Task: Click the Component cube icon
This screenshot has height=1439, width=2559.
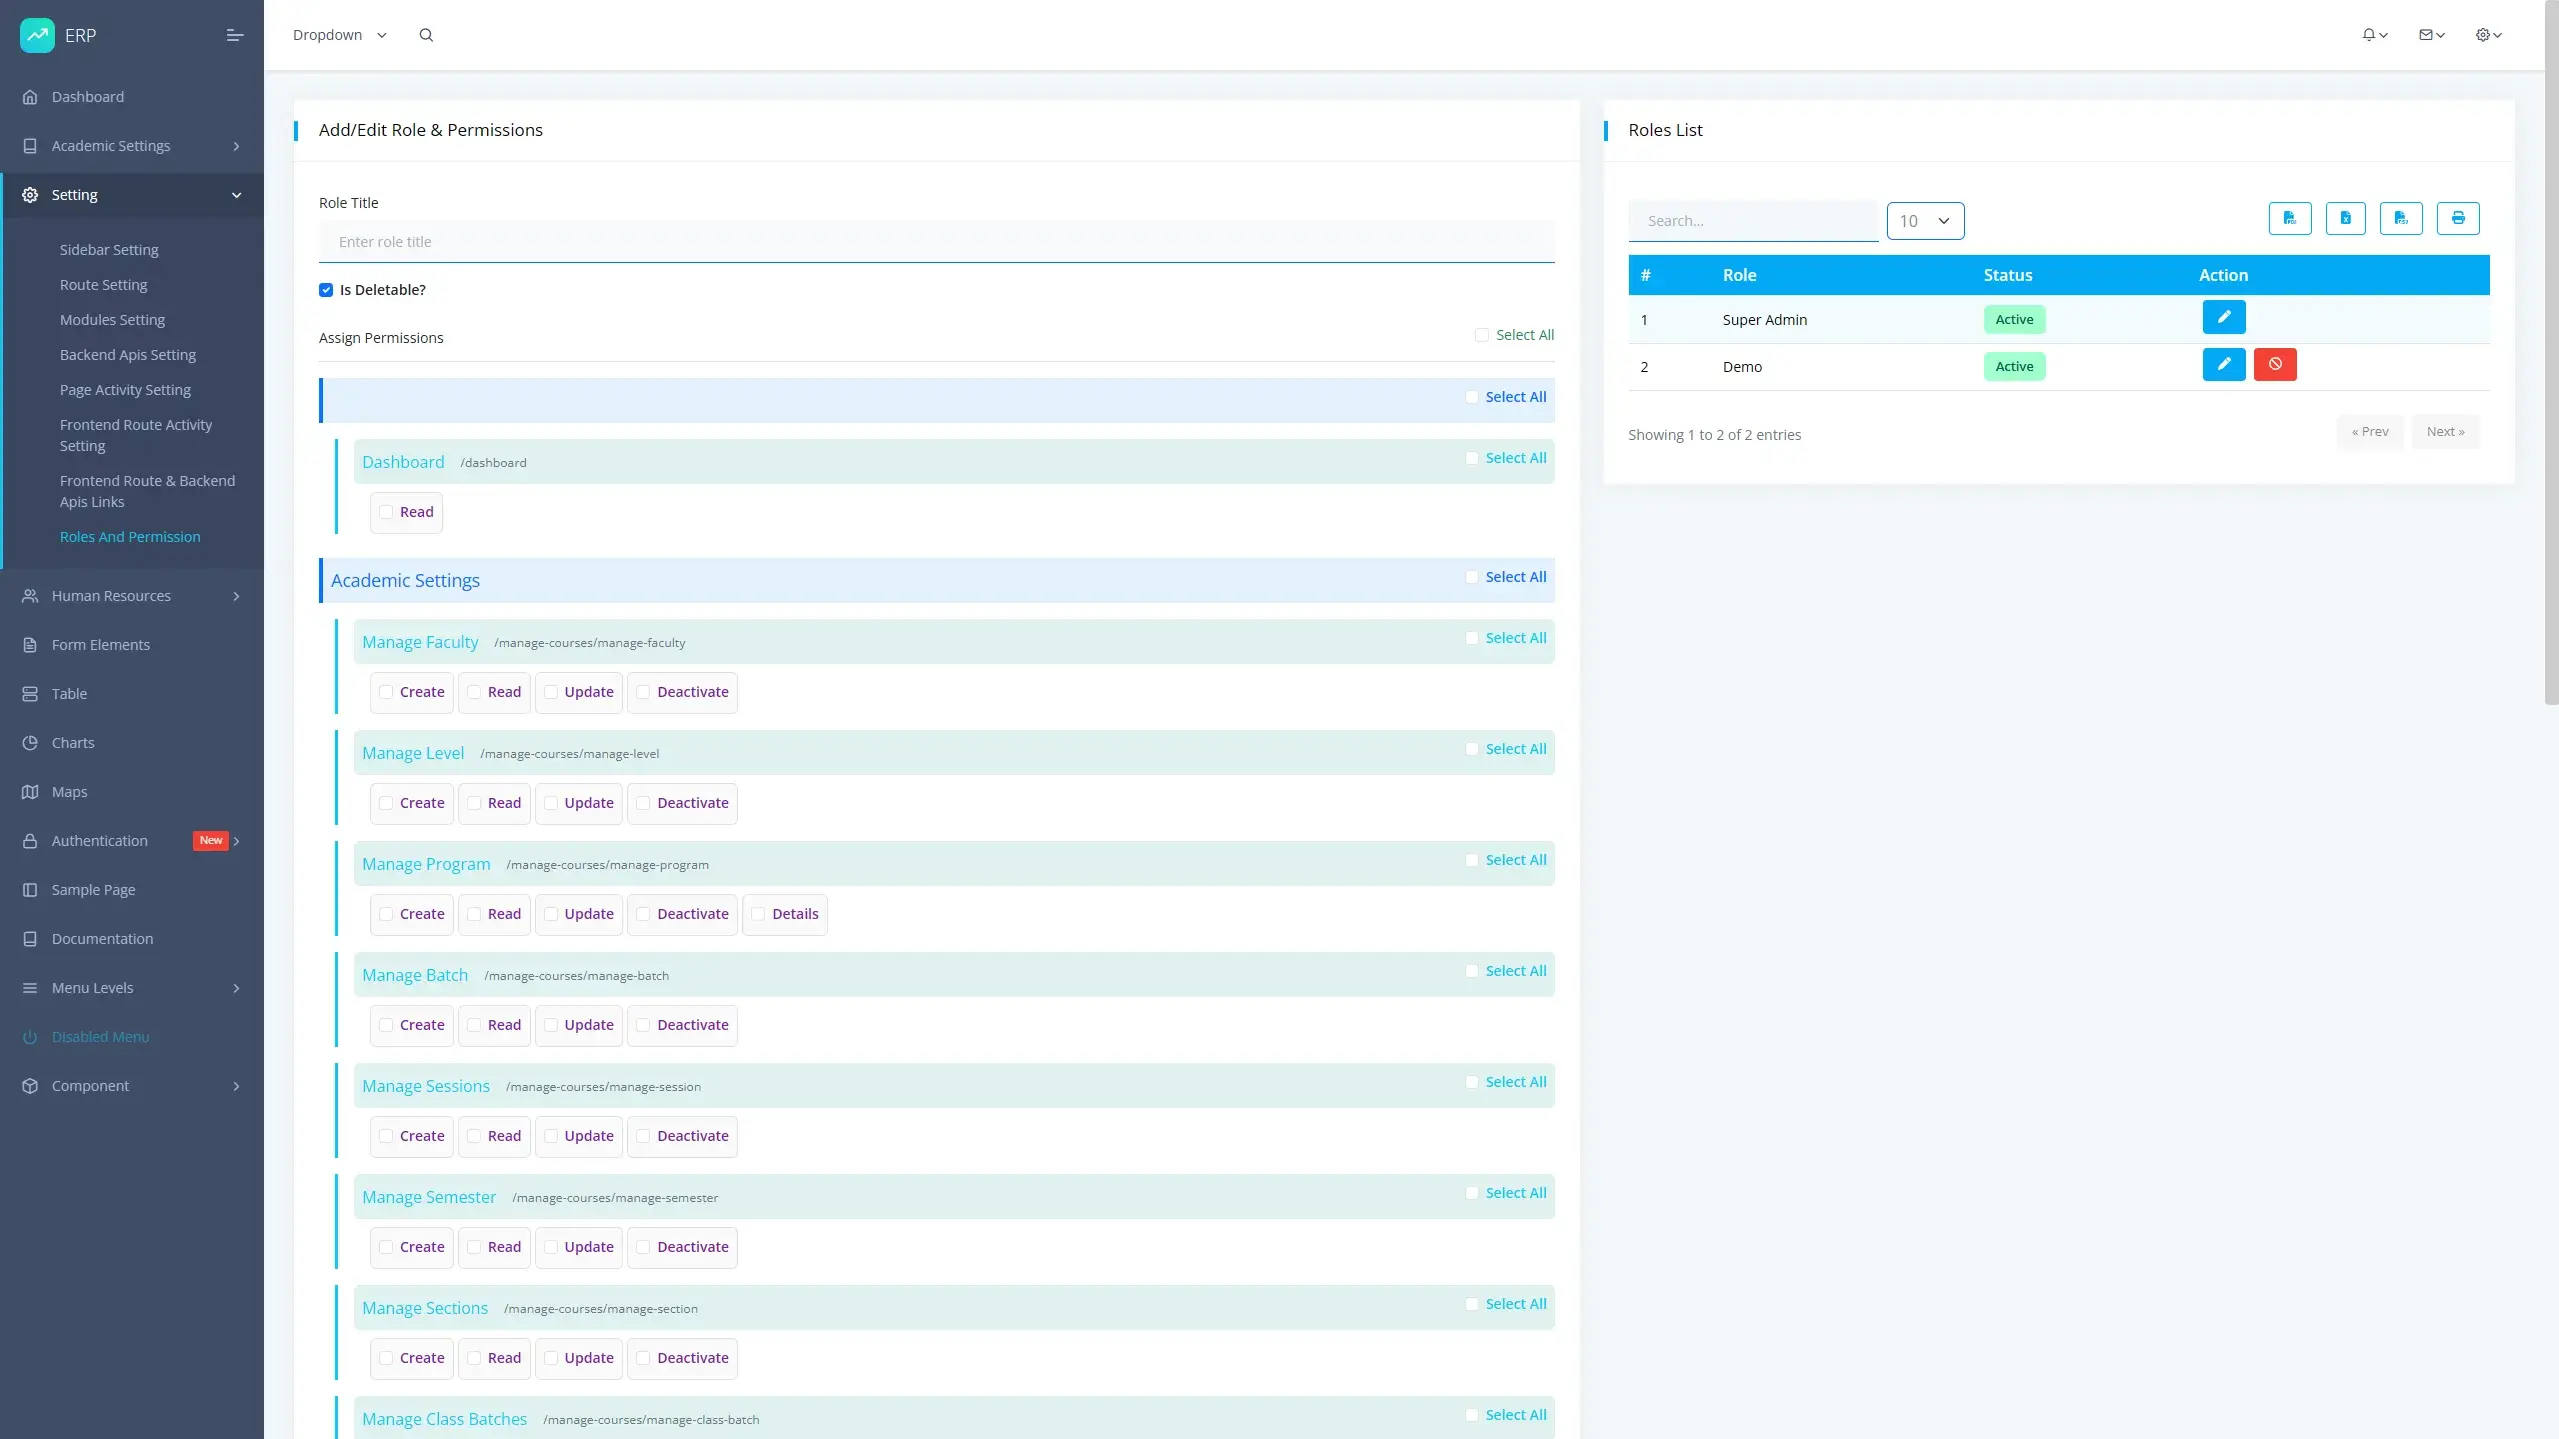Action: tap(30, 1086)
